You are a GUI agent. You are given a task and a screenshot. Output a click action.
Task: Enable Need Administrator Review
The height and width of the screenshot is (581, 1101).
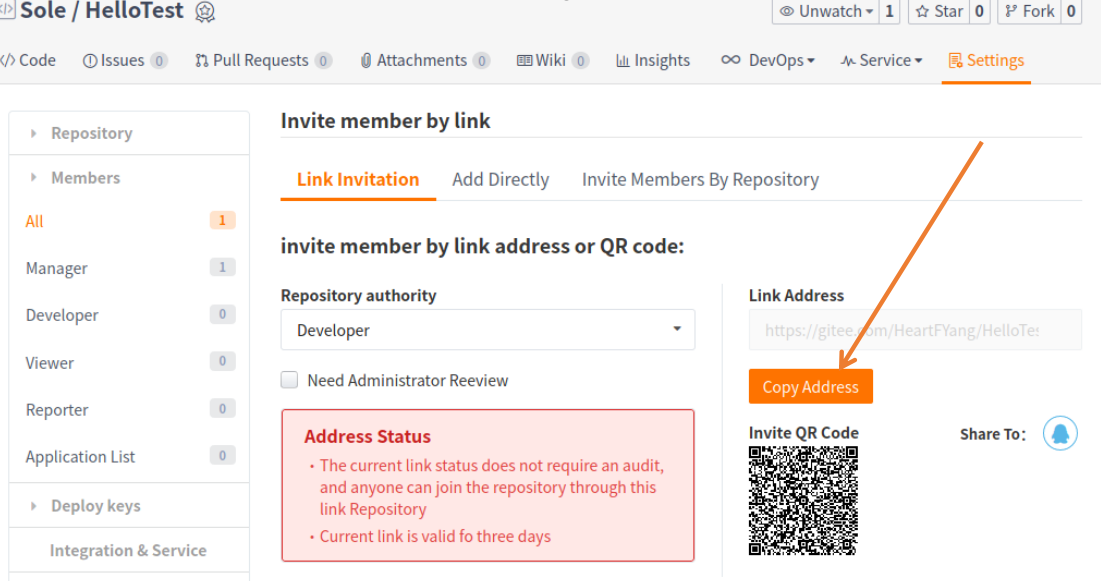point(289,380)
